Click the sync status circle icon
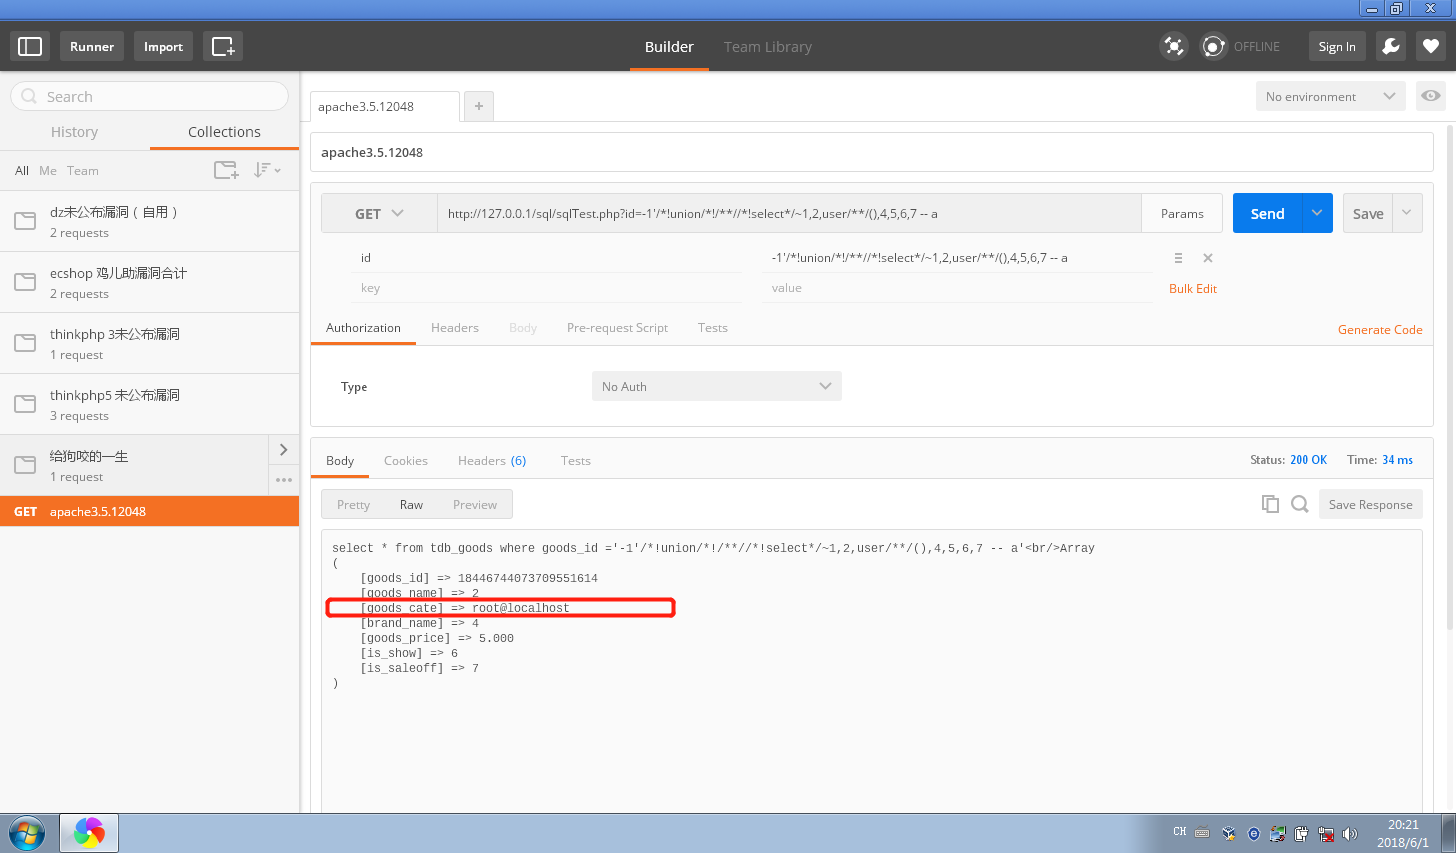Viewport: 1456px width, 853px height. (1213, 46)
